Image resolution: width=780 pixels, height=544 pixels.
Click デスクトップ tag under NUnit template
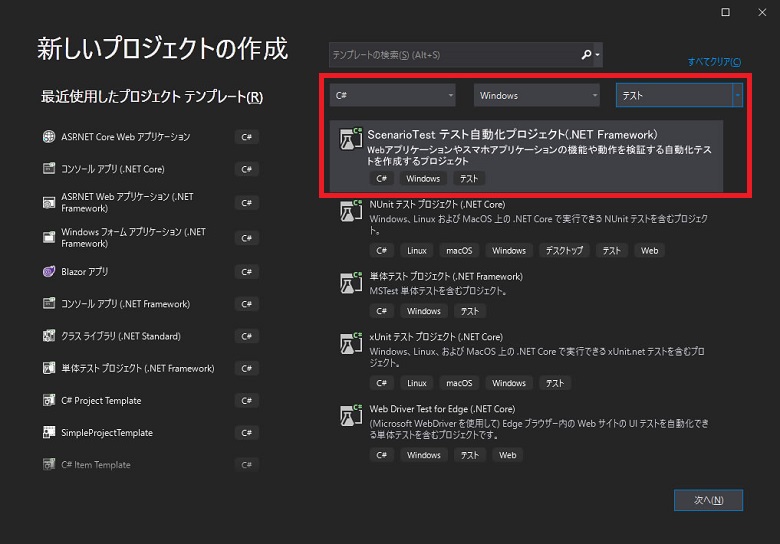[564, 251]
